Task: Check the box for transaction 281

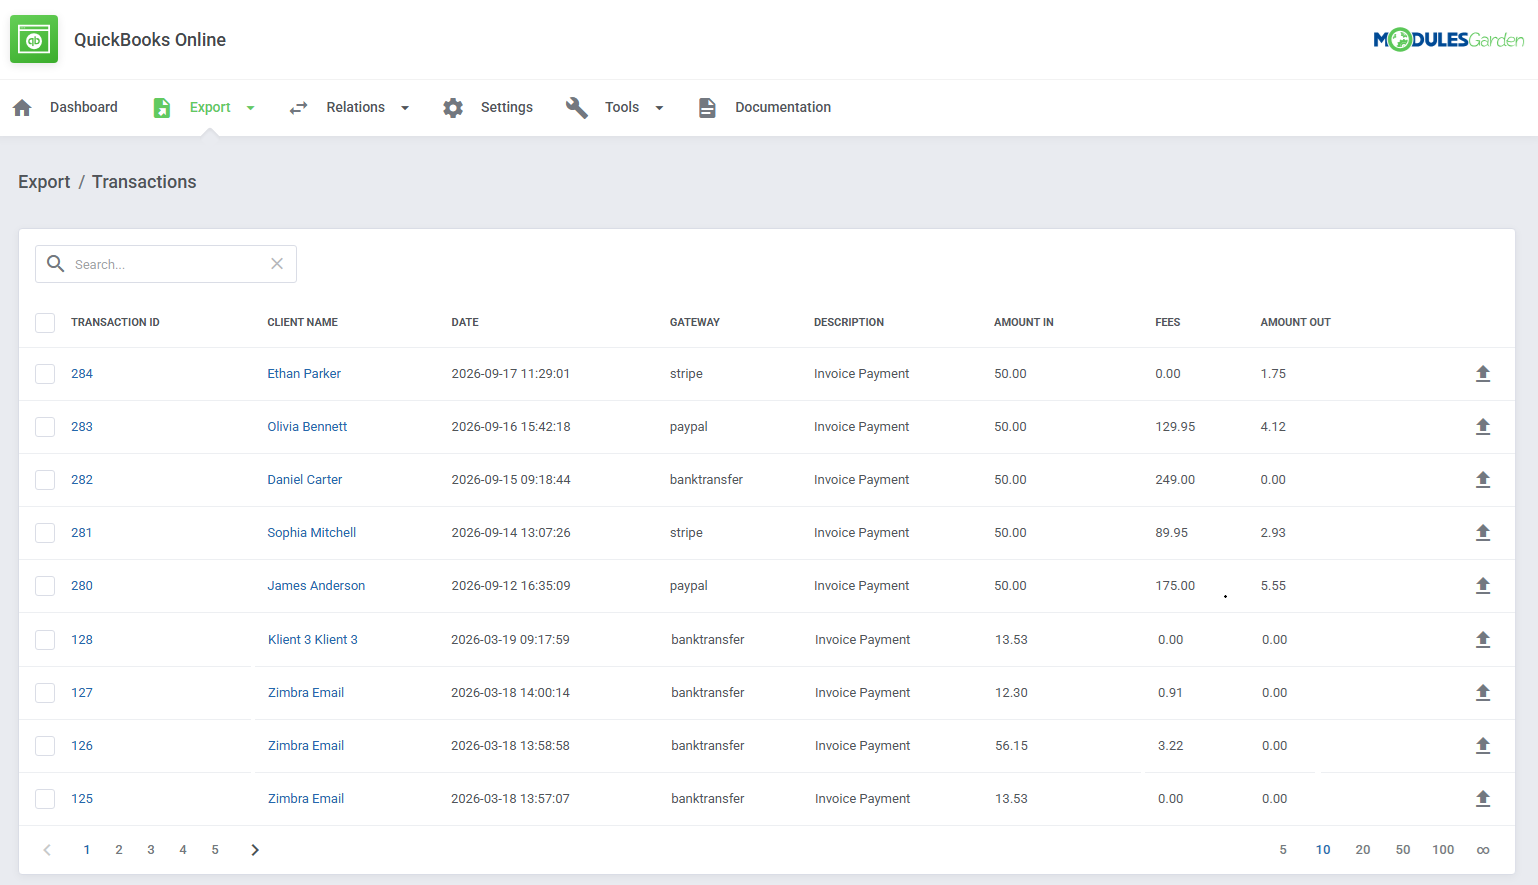Action: pyautogui.click(x=45, y=533)
